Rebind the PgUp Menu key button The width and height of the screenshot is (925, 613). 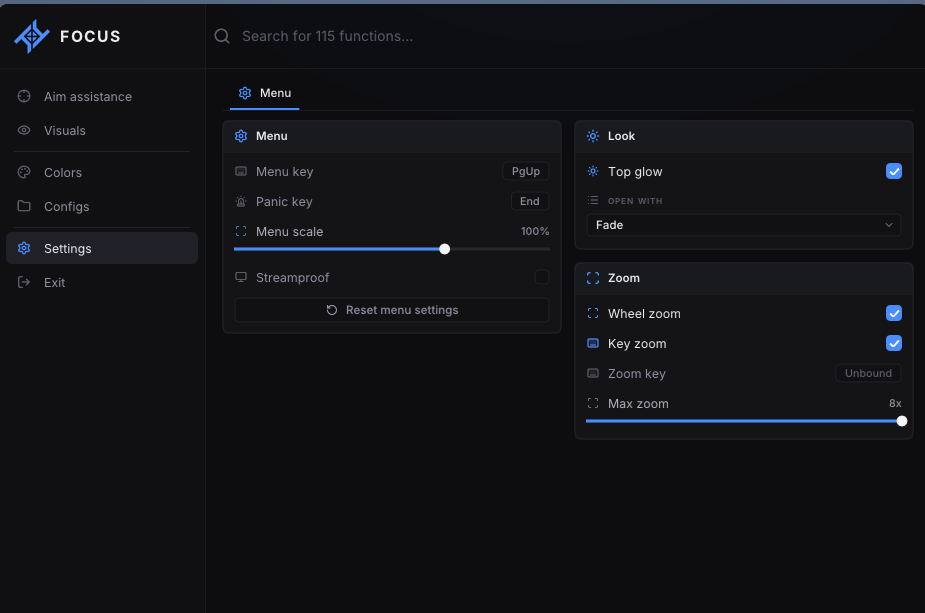point(526,171)
